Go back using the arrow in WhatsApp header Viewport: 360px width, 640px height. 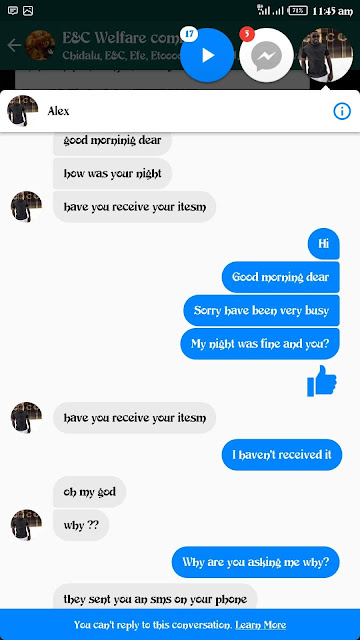[x=14, y=45]
